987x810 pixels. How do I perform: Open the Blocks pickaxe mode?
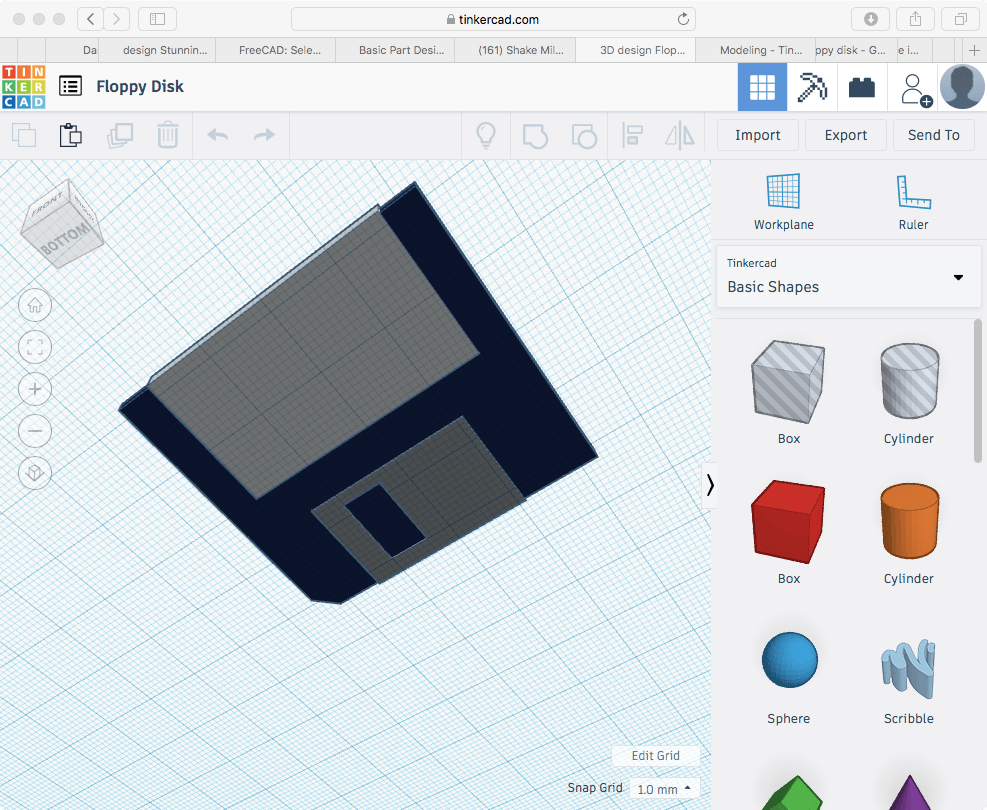(811, 88)
